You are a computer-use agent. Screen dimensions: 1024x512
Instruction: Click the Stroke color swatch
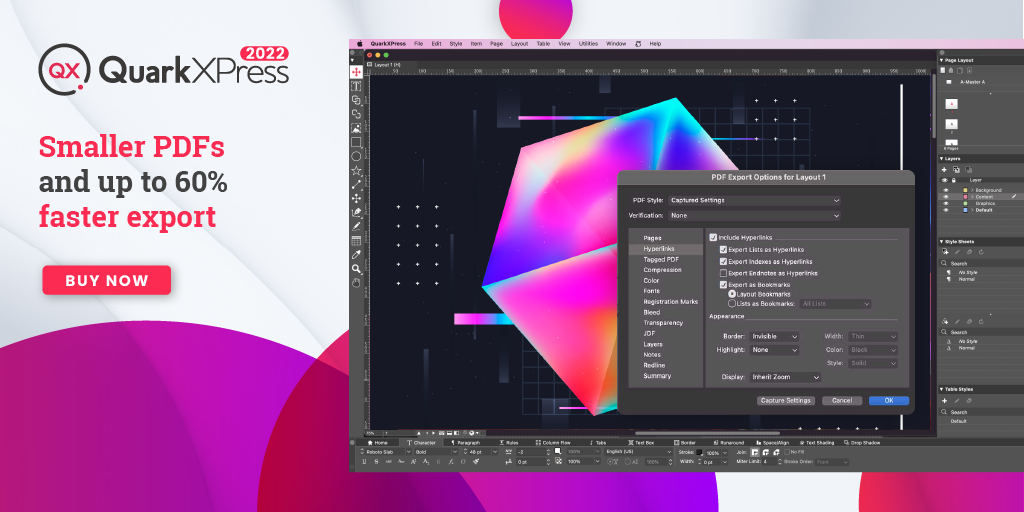(699, 452)
